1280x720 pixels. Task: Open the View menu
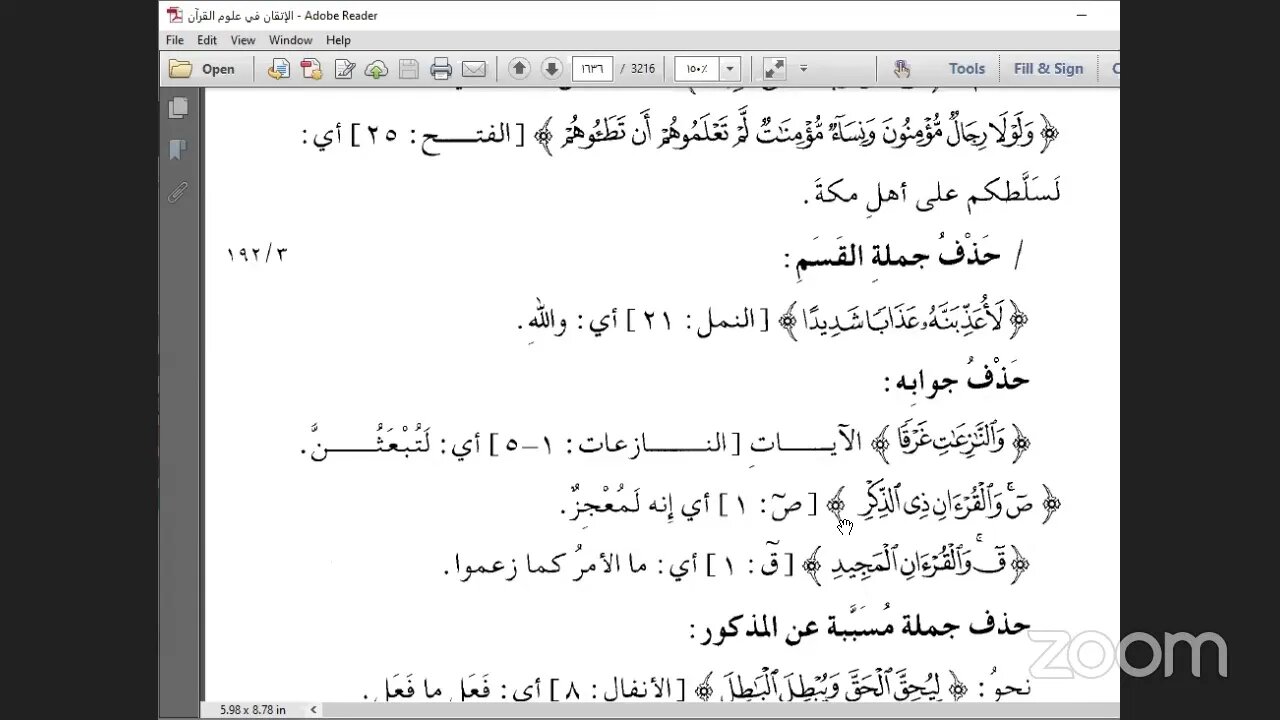pos(243,40)
